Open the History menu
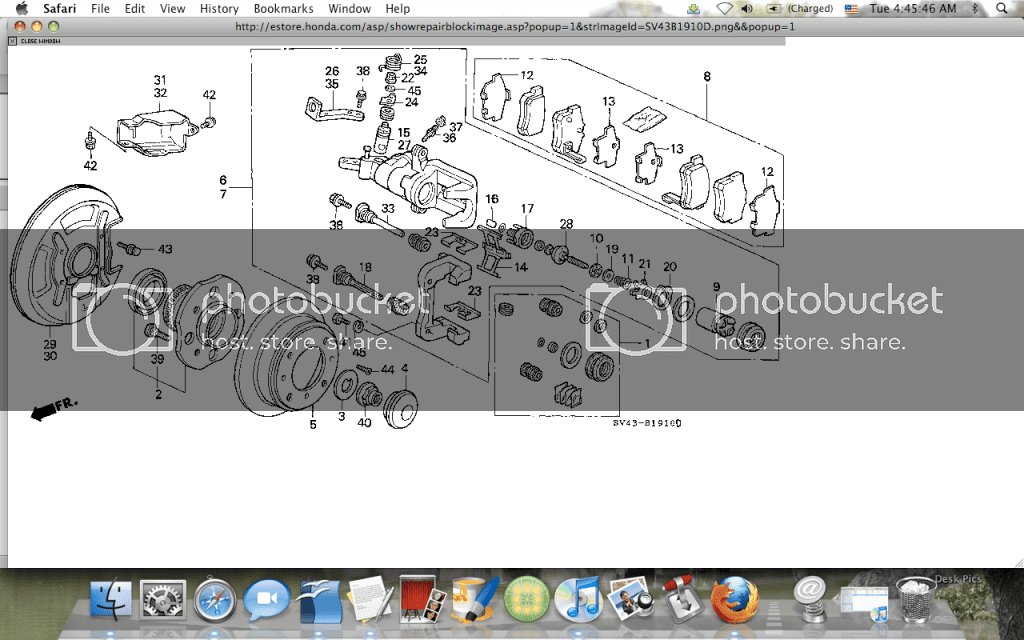This screenshot has width=1024, height=640. [x=219, y=8]
